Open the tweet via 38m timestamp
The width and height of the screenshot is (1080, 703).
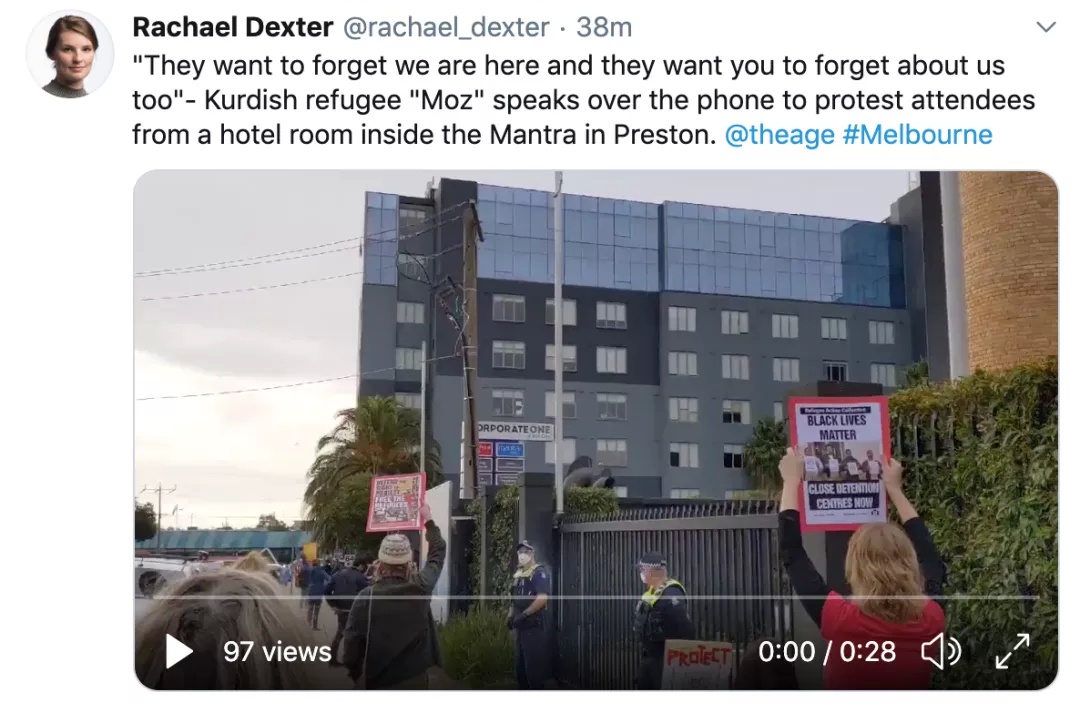(604, 28)
